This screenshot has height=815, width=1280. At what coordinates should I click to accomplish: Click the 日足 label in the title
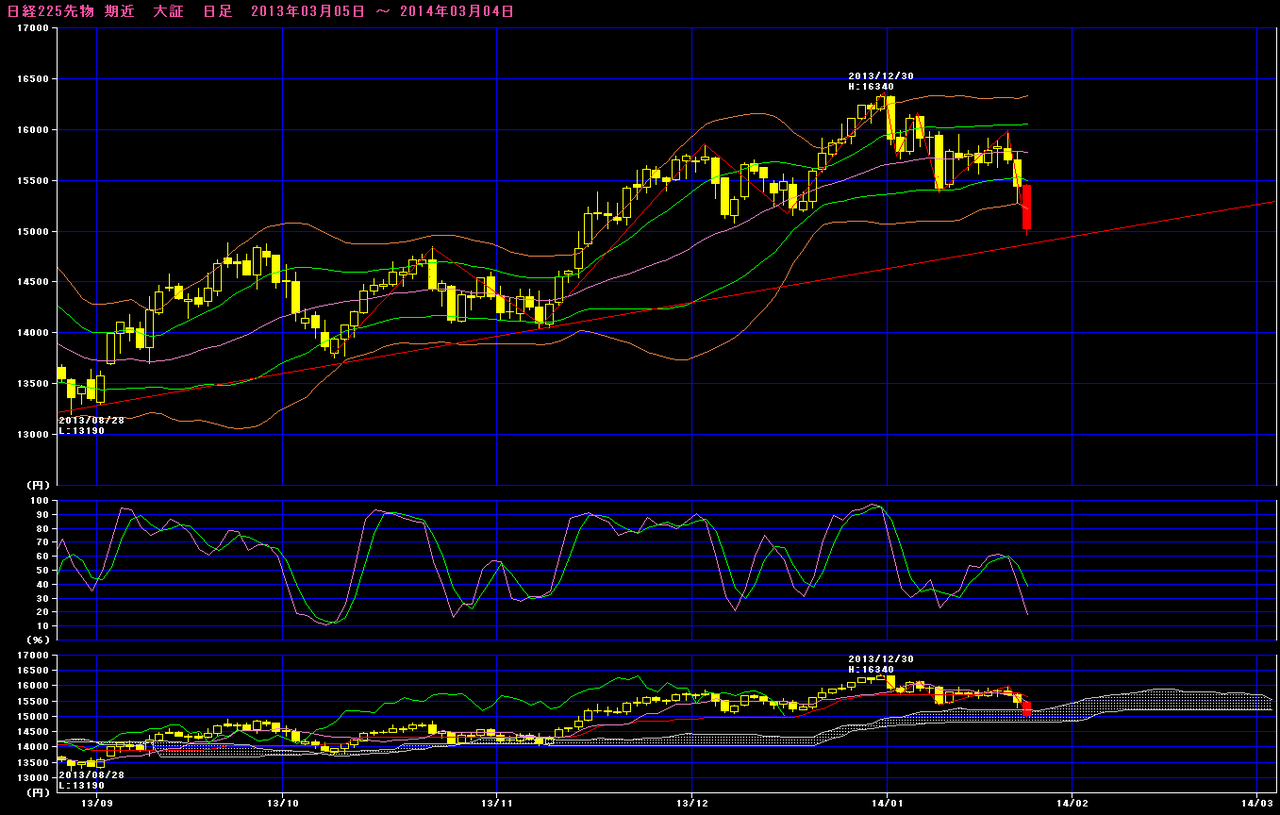point(218,11)
